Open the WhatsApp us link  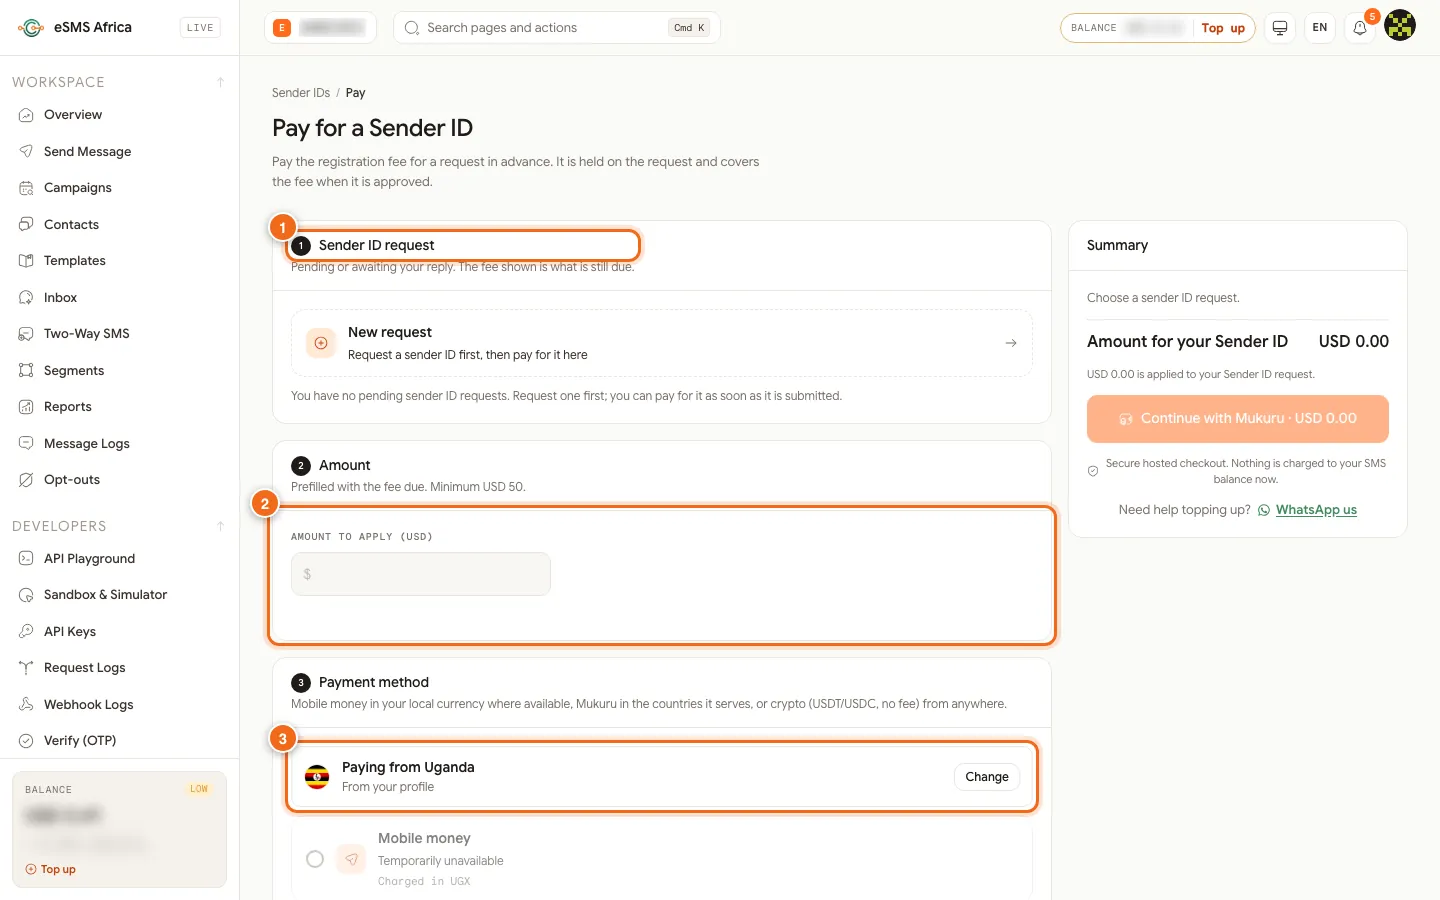(1316, 510)
